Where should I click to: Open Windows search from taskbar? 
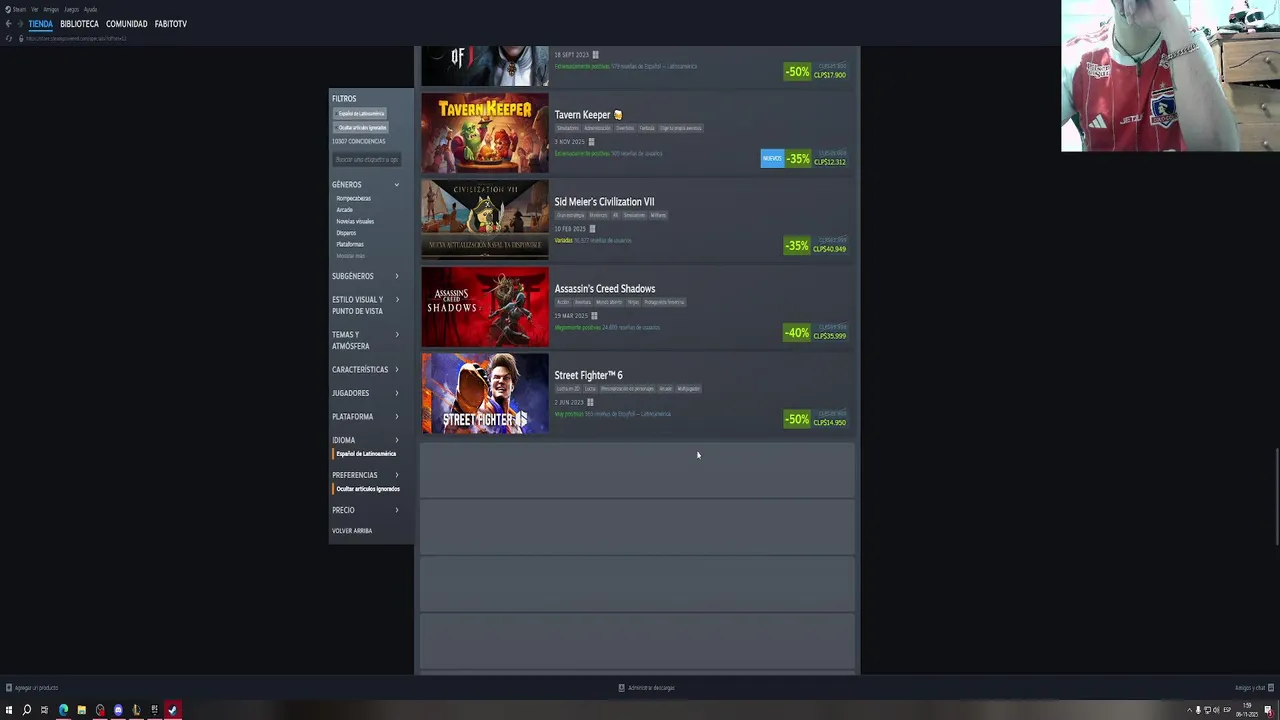pos(27,710)
